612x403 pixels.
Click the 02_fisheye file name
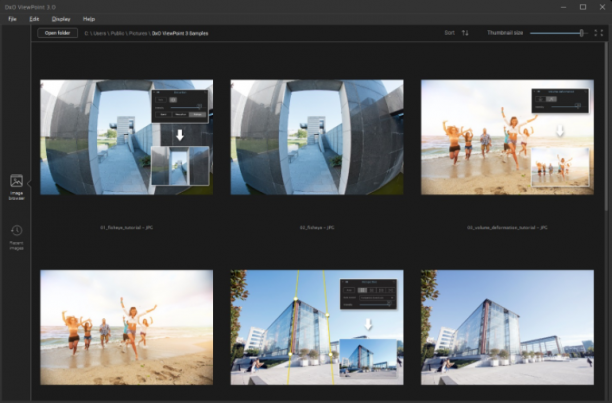coord(317,227)
